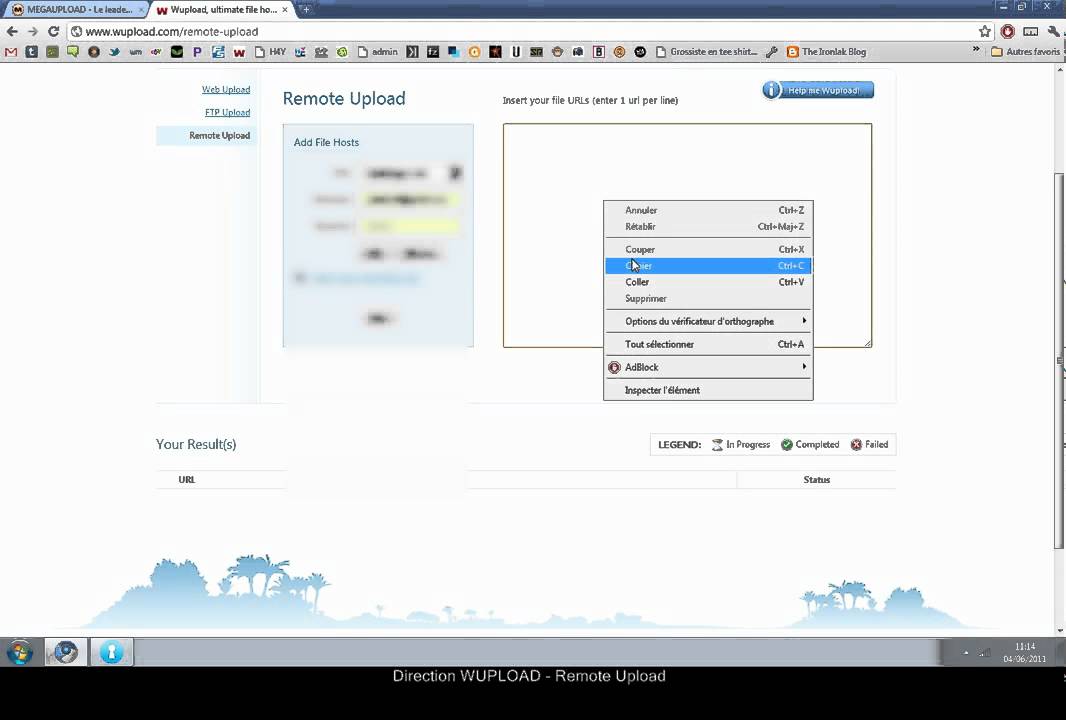The width and height of the screenshot is (1066, 720).
Task: Close the MEGAUPLOAD tab
Action: (141, 10)
